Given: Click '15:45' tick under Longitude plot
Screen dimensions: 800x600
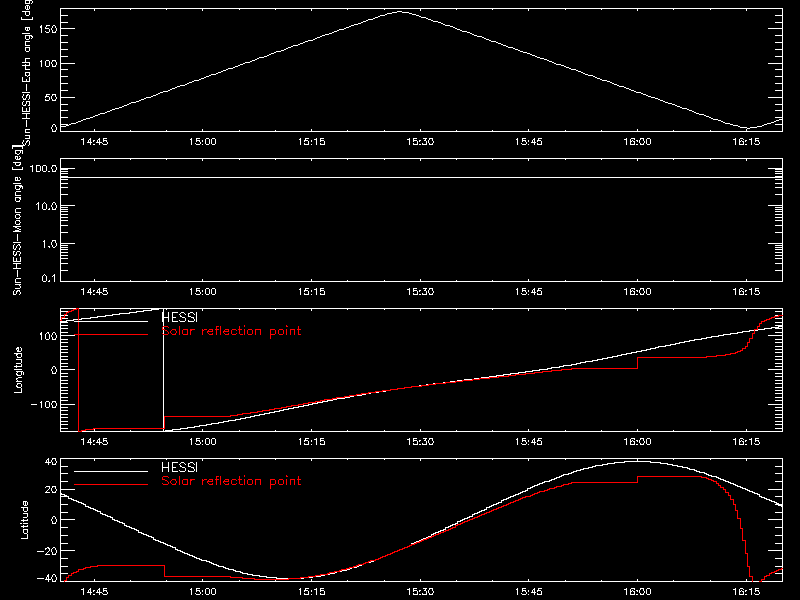Looking at the screenshot, I should point(529,441).
